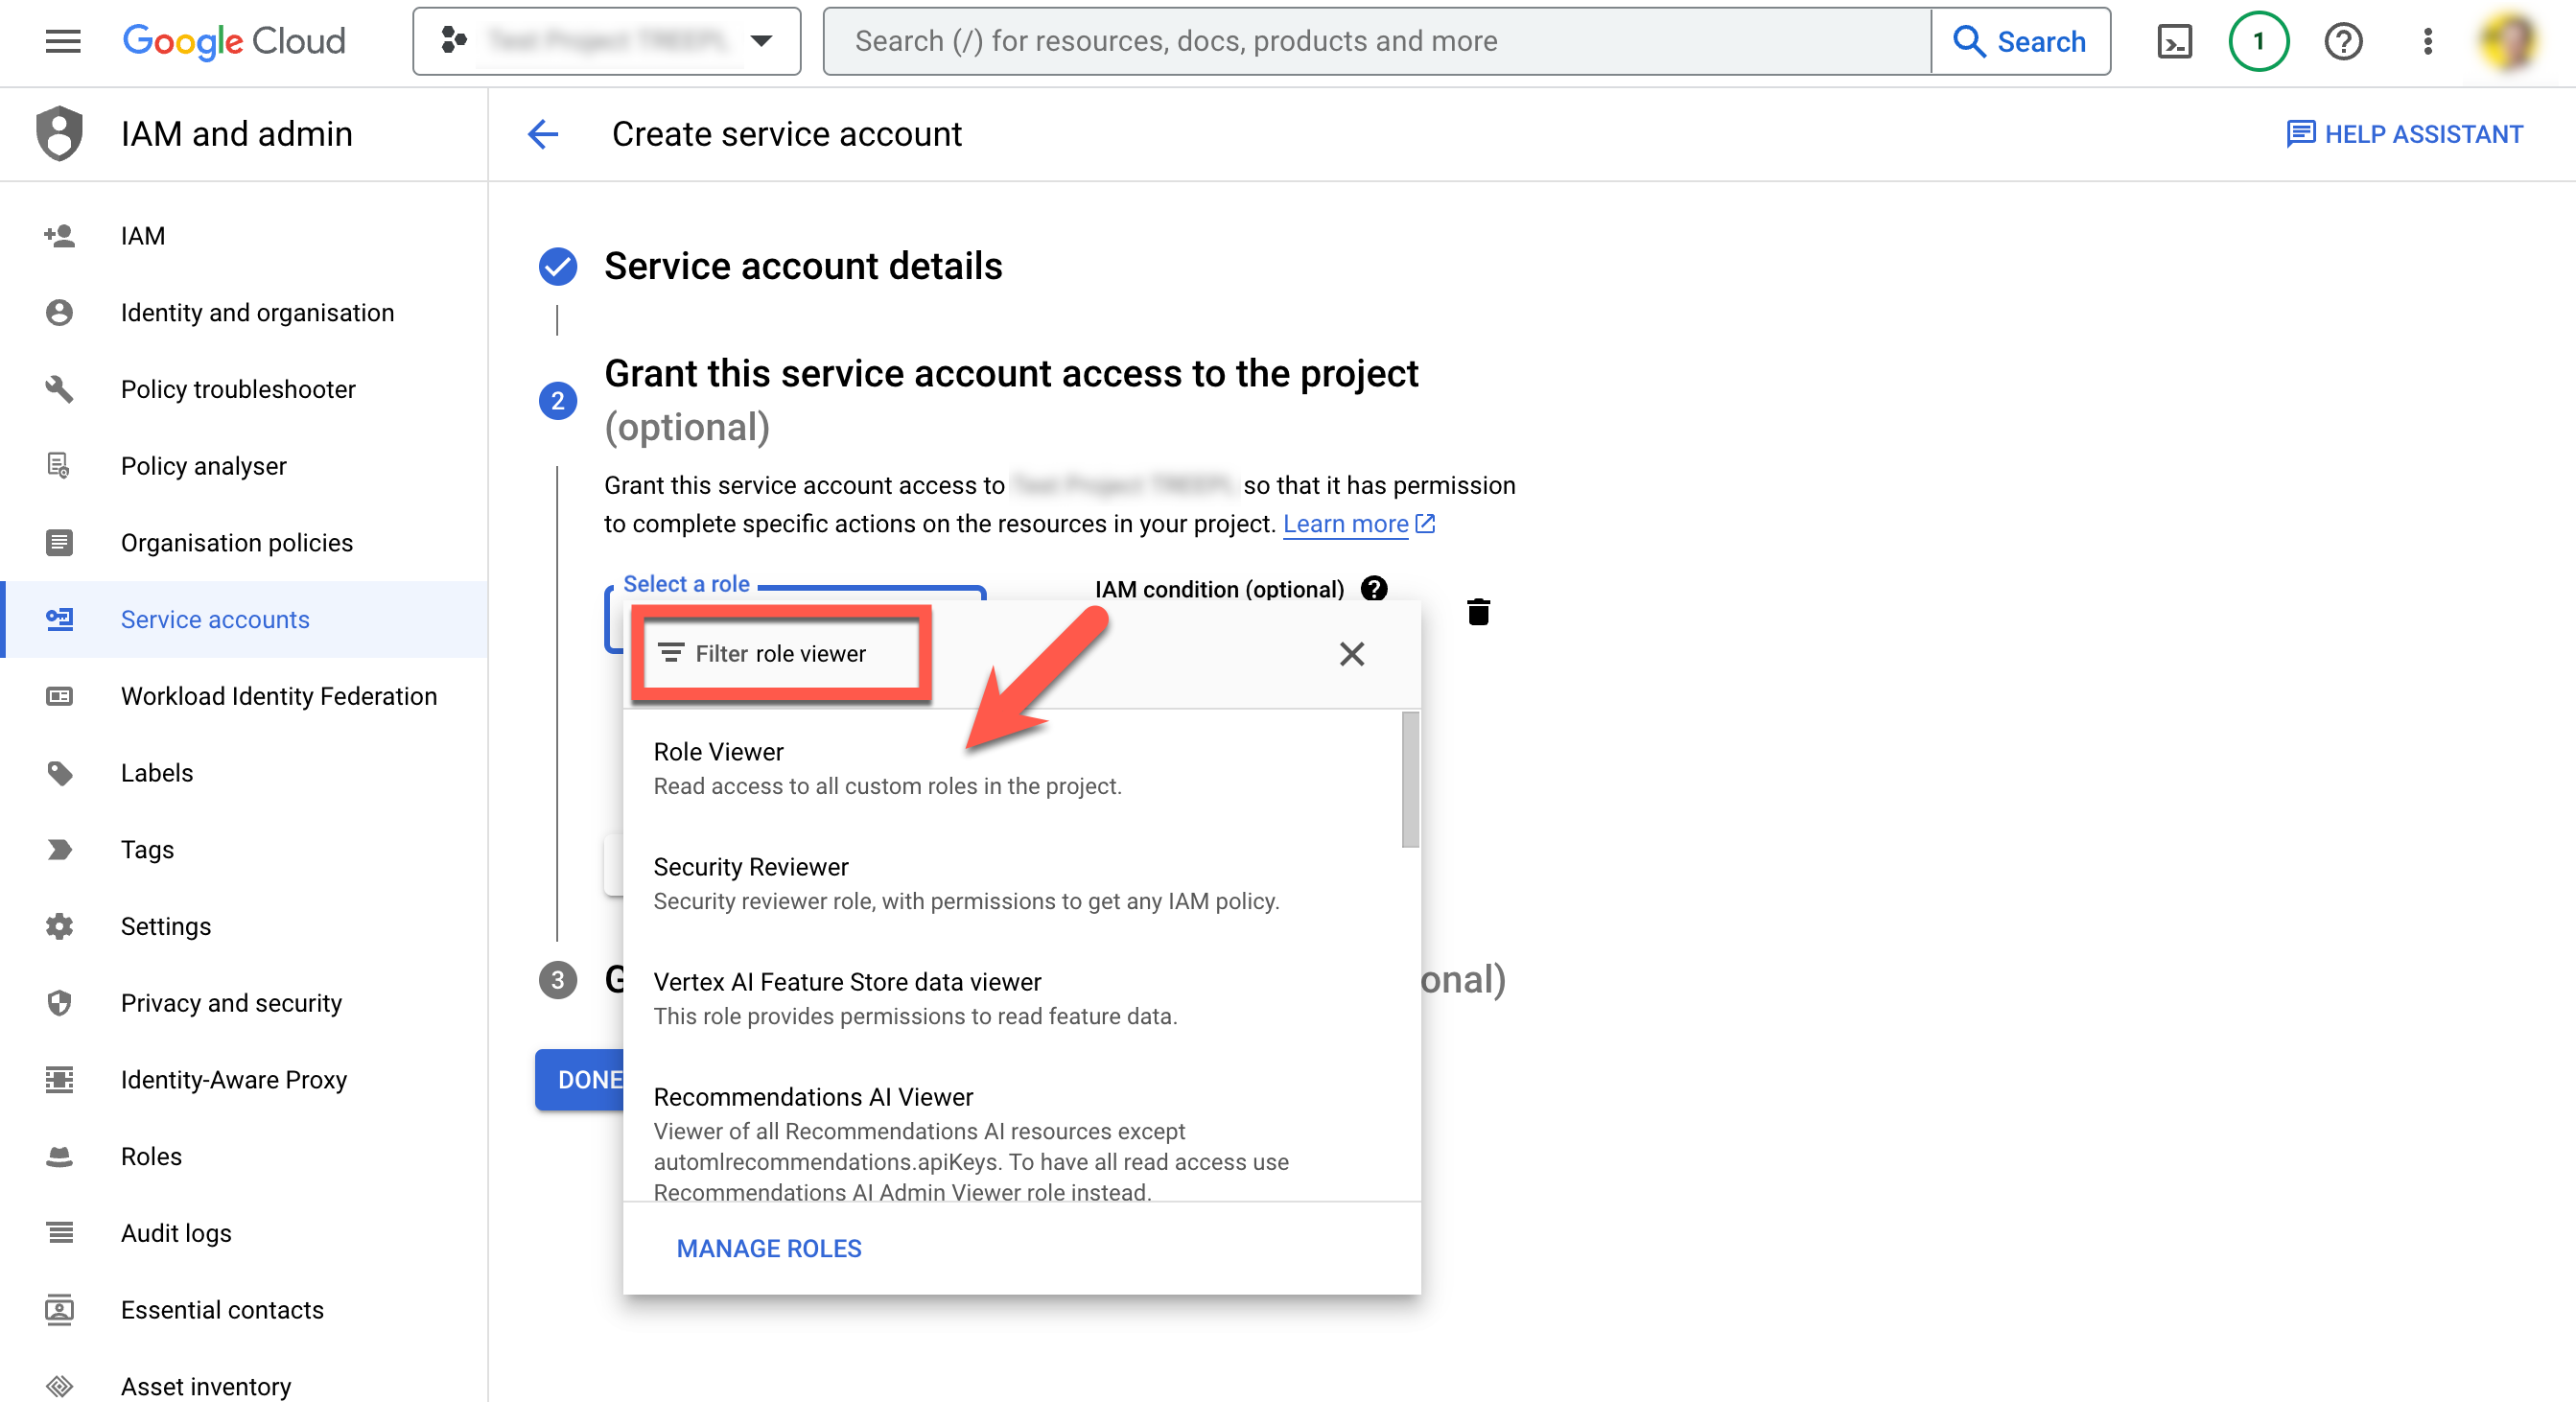The width and height of the screenshot is (2576, 1402).
Task: Click the Roles hat icon
Action: [x=59, y=1157]
